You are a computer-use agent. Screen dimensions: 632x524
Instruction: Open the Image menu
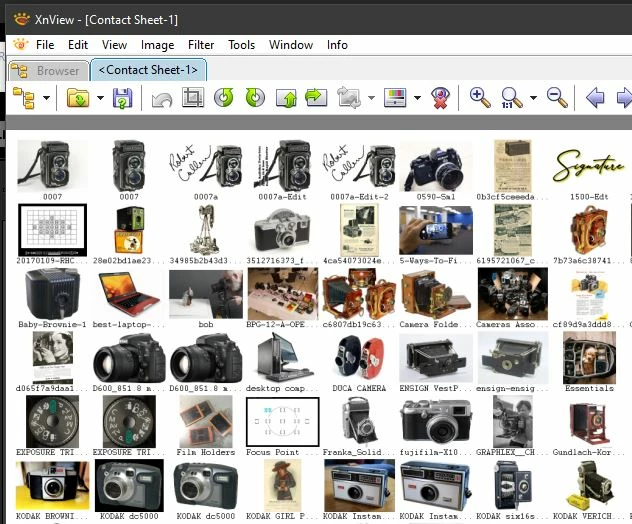(158, 45)
